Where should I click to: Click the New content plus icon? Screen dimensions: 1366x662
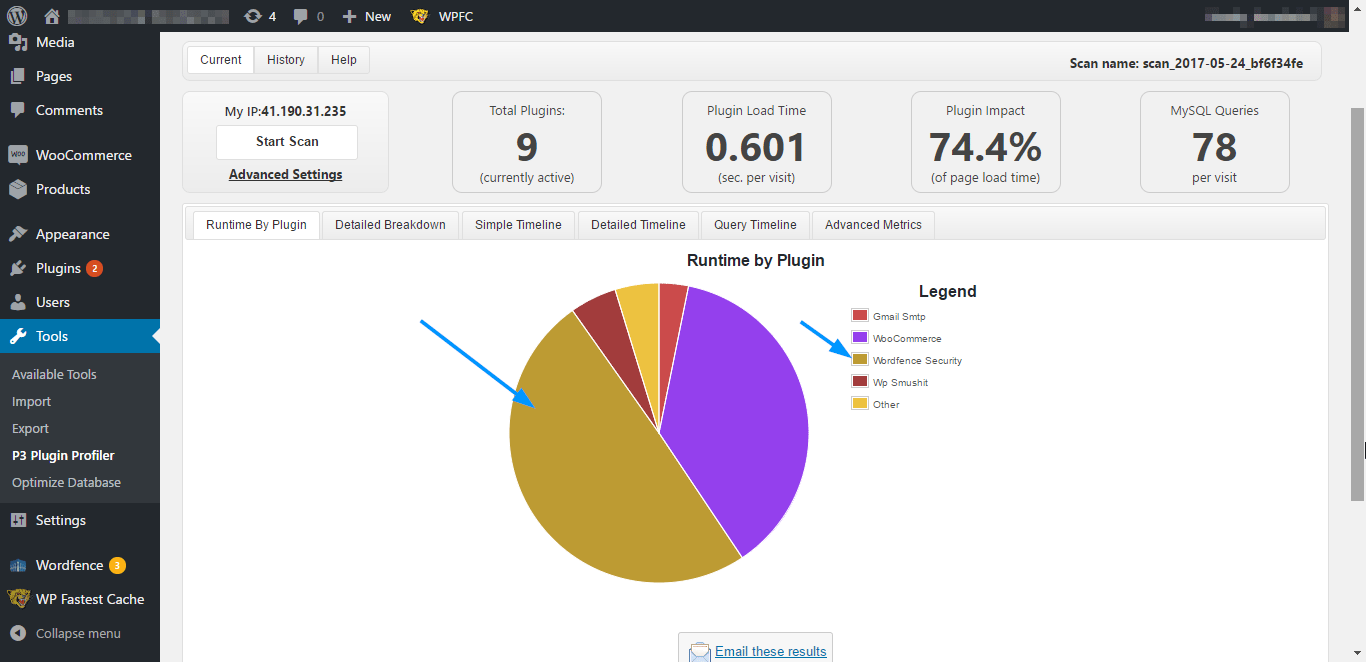(349, 16)
